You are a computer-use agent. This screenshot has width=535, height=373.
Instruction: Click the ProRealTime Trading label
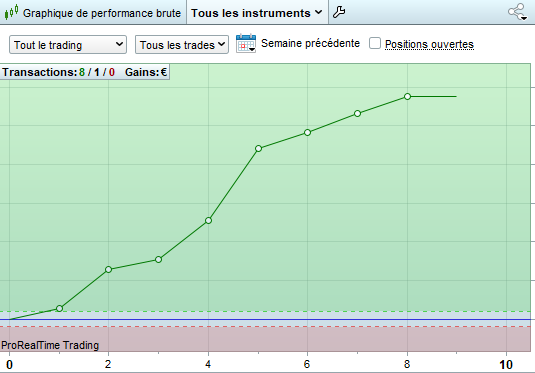(50, 345)
